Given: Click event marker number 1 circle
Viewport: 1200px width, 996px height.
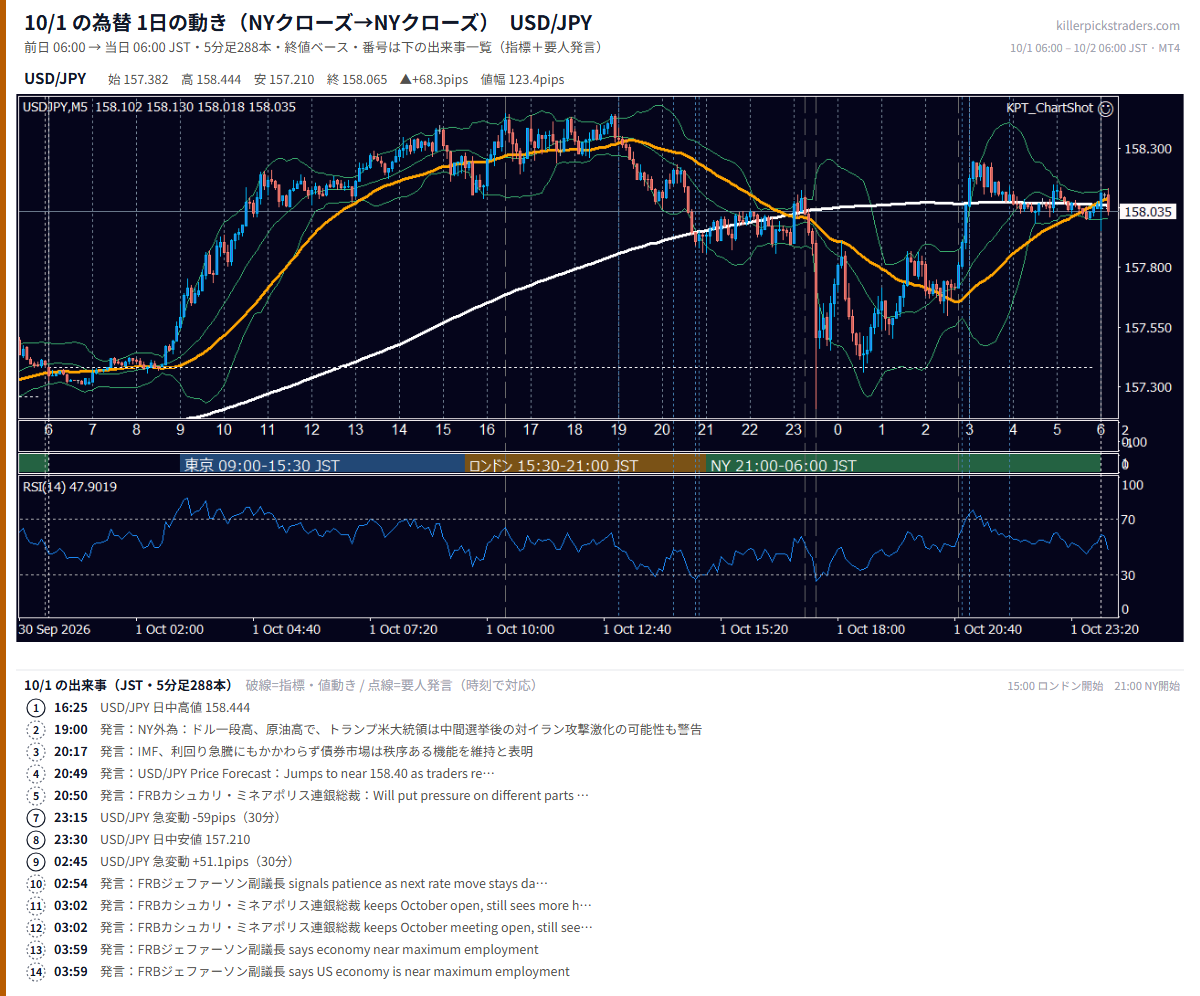Looking at the screenshot, I should tap(37, 708).
